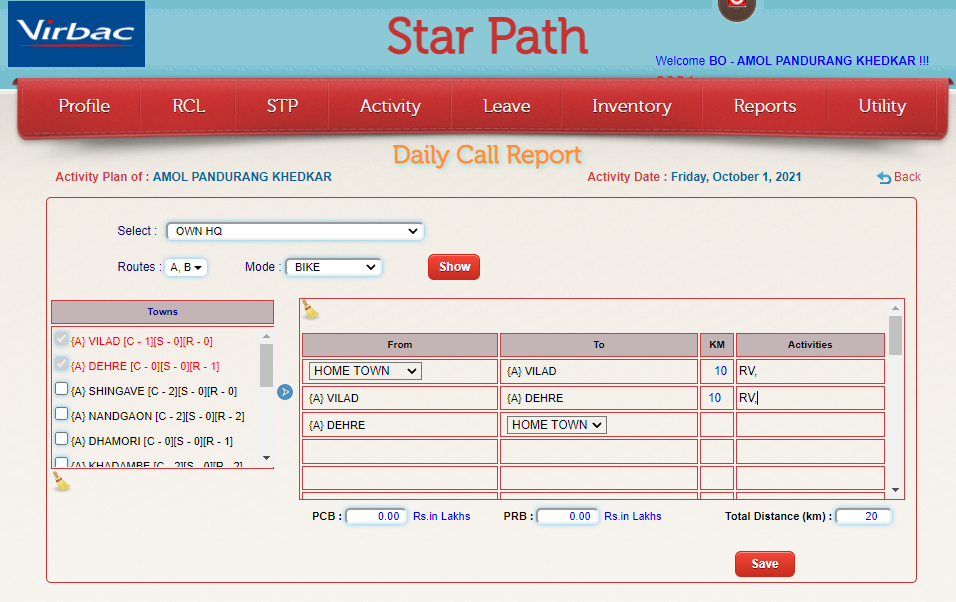Click the Activities field in VILAD-to-DEHRE row

point(810,398)
